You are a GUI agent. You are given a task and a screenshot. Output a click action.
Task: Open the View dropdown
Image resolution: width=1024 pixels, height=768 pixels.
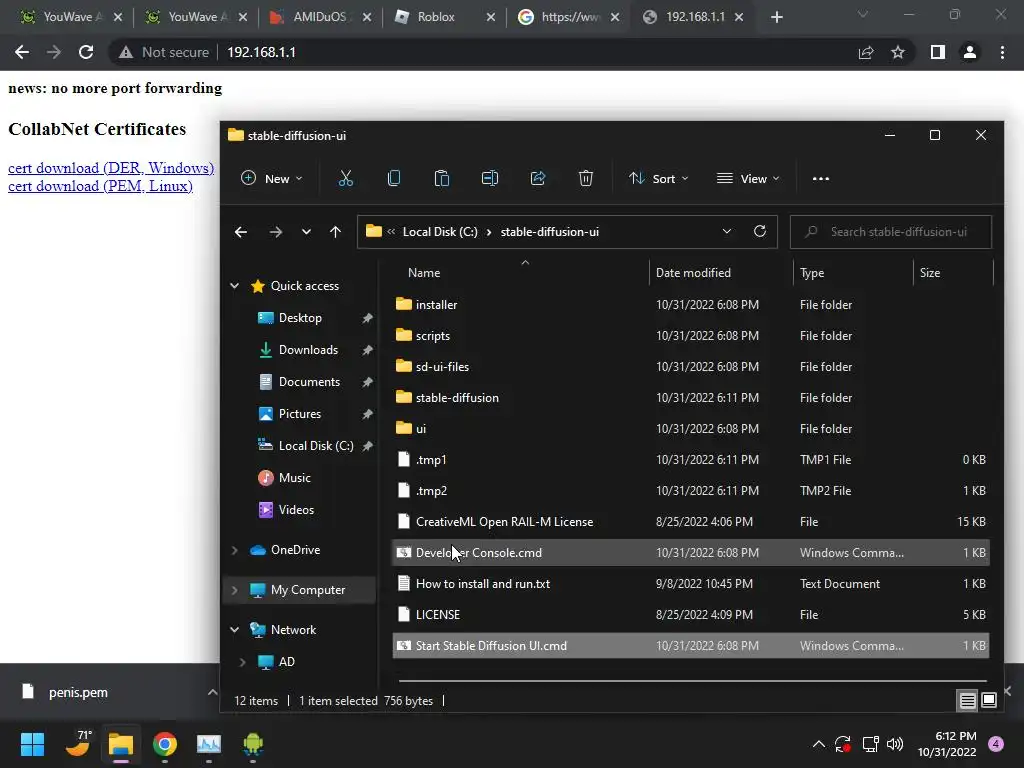[x=748, y=178]
